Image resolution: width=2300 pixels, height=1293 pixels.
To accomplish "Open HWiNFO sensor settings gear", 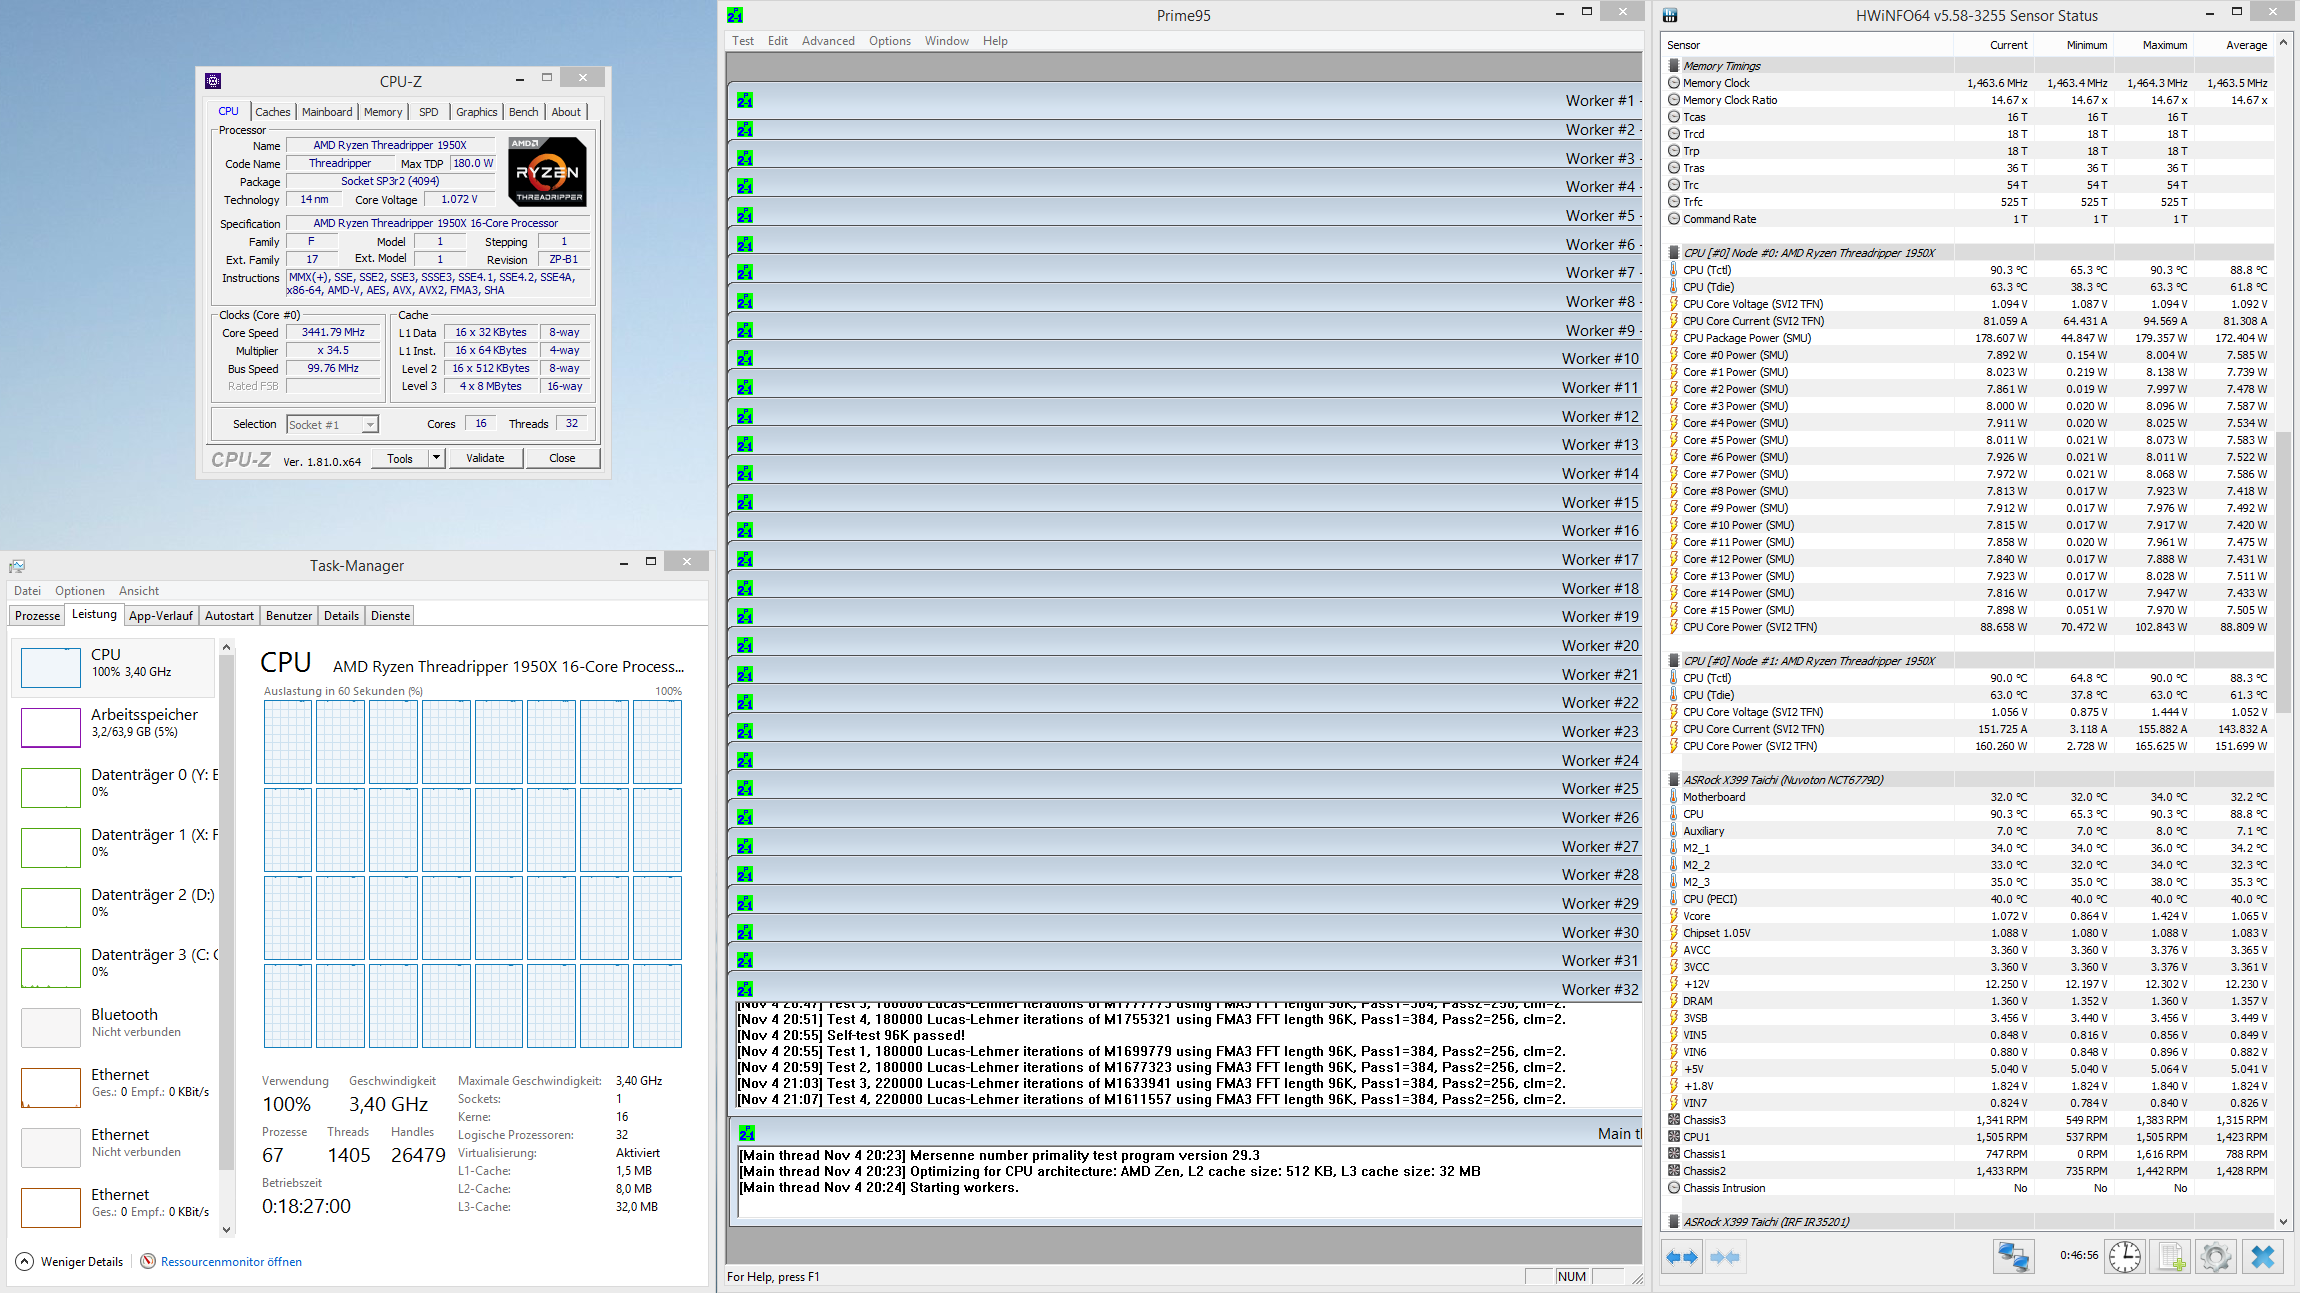I will pyautogui.click(x=2215, y=1257).
